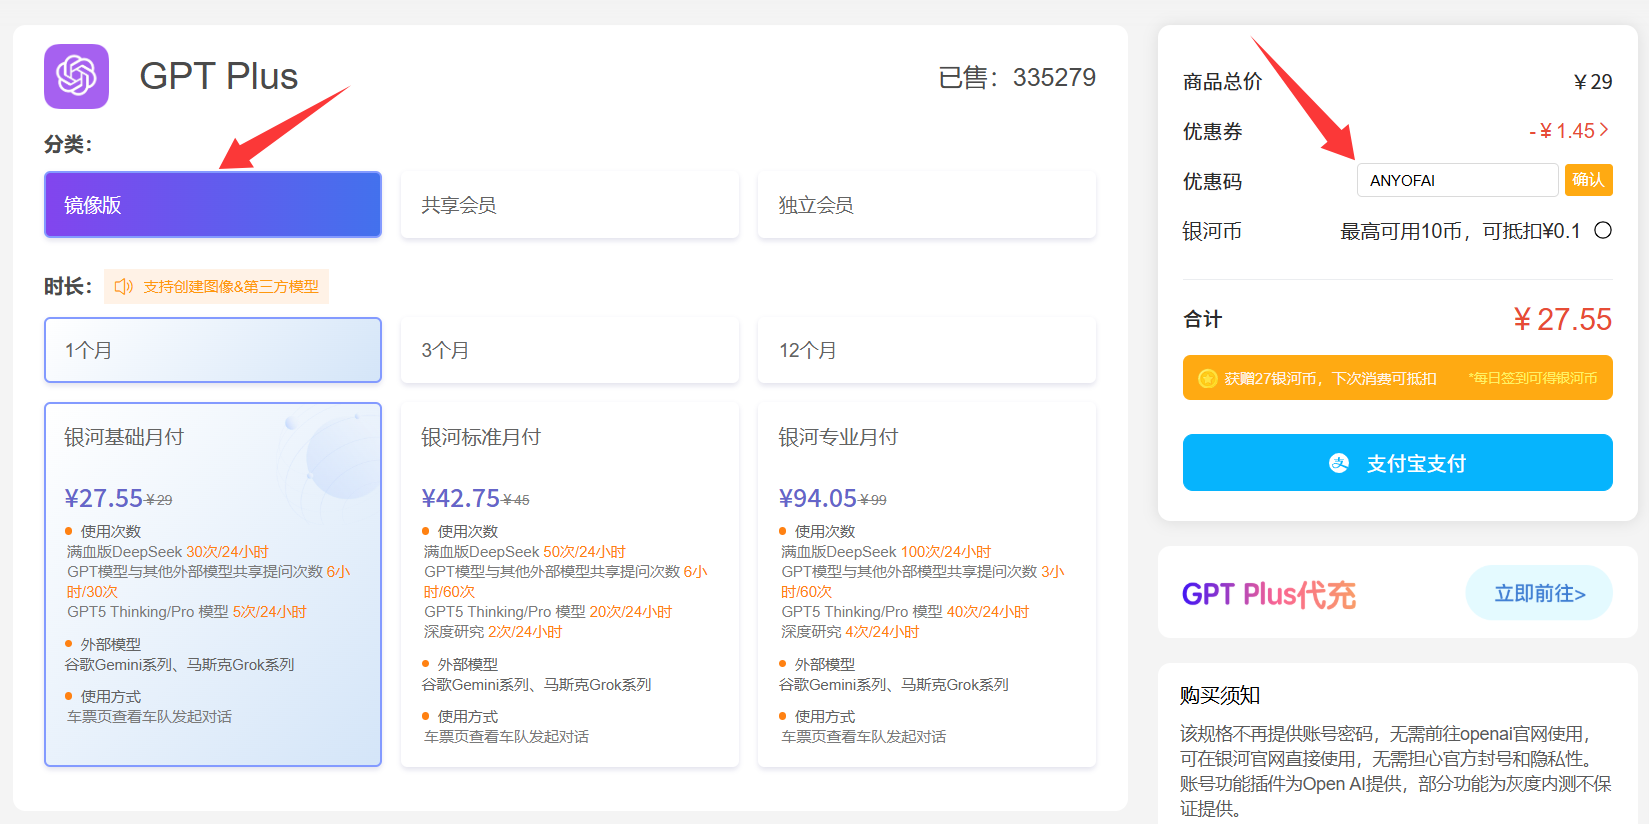1649x824 pixels.
Task: Select the 独立会员 category
Action: (927, 205)
